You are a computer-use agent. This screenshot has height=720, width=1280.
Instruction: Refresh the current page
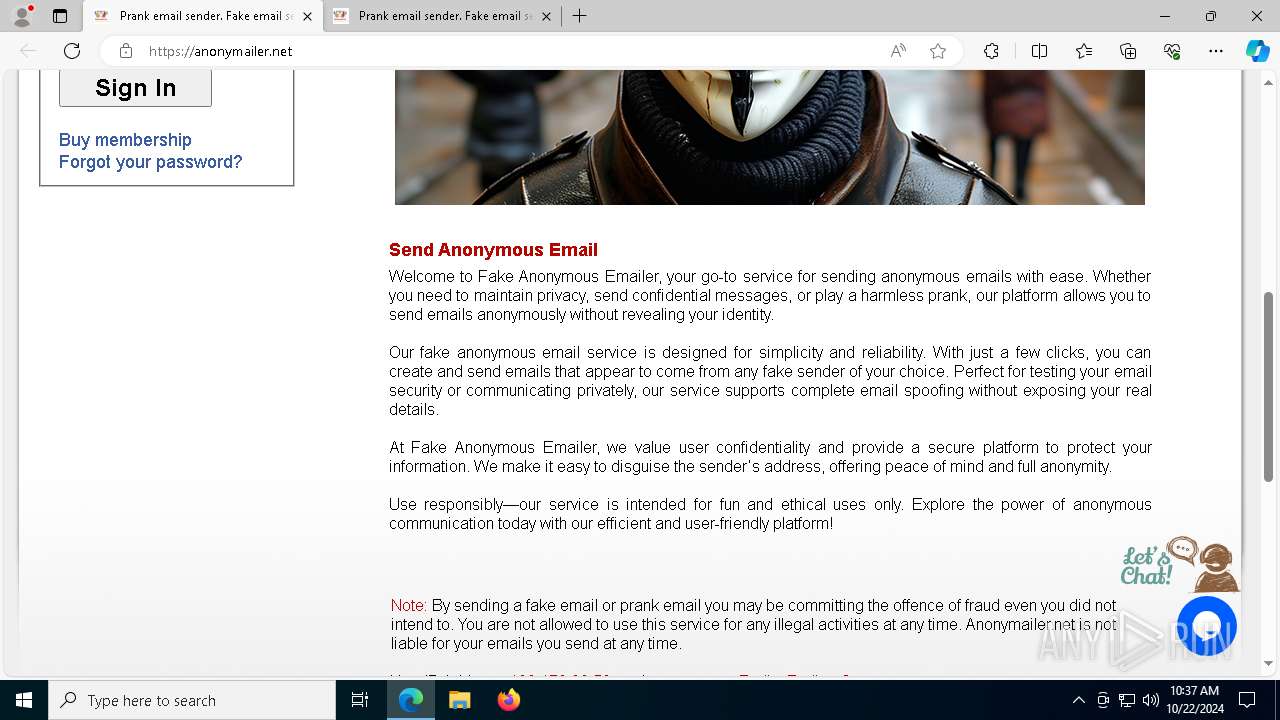(x=72, y=51)
